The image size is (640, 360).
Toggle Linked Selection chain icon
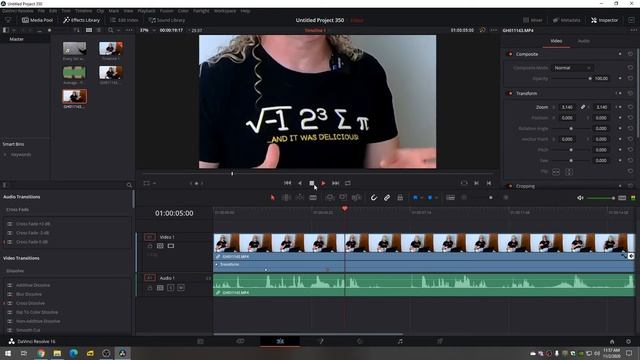point(387,198)
